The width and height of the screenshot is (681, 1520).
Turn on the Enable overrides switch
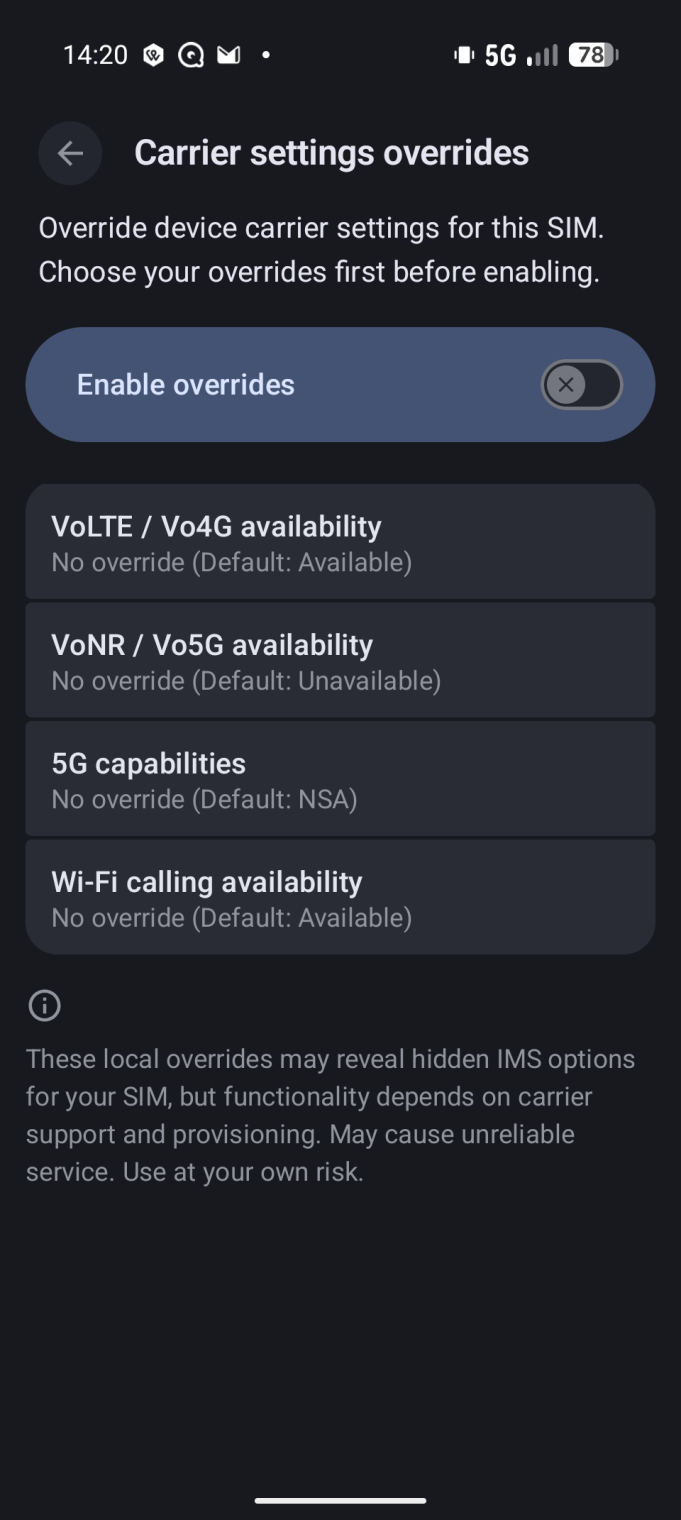click(581, 385)
